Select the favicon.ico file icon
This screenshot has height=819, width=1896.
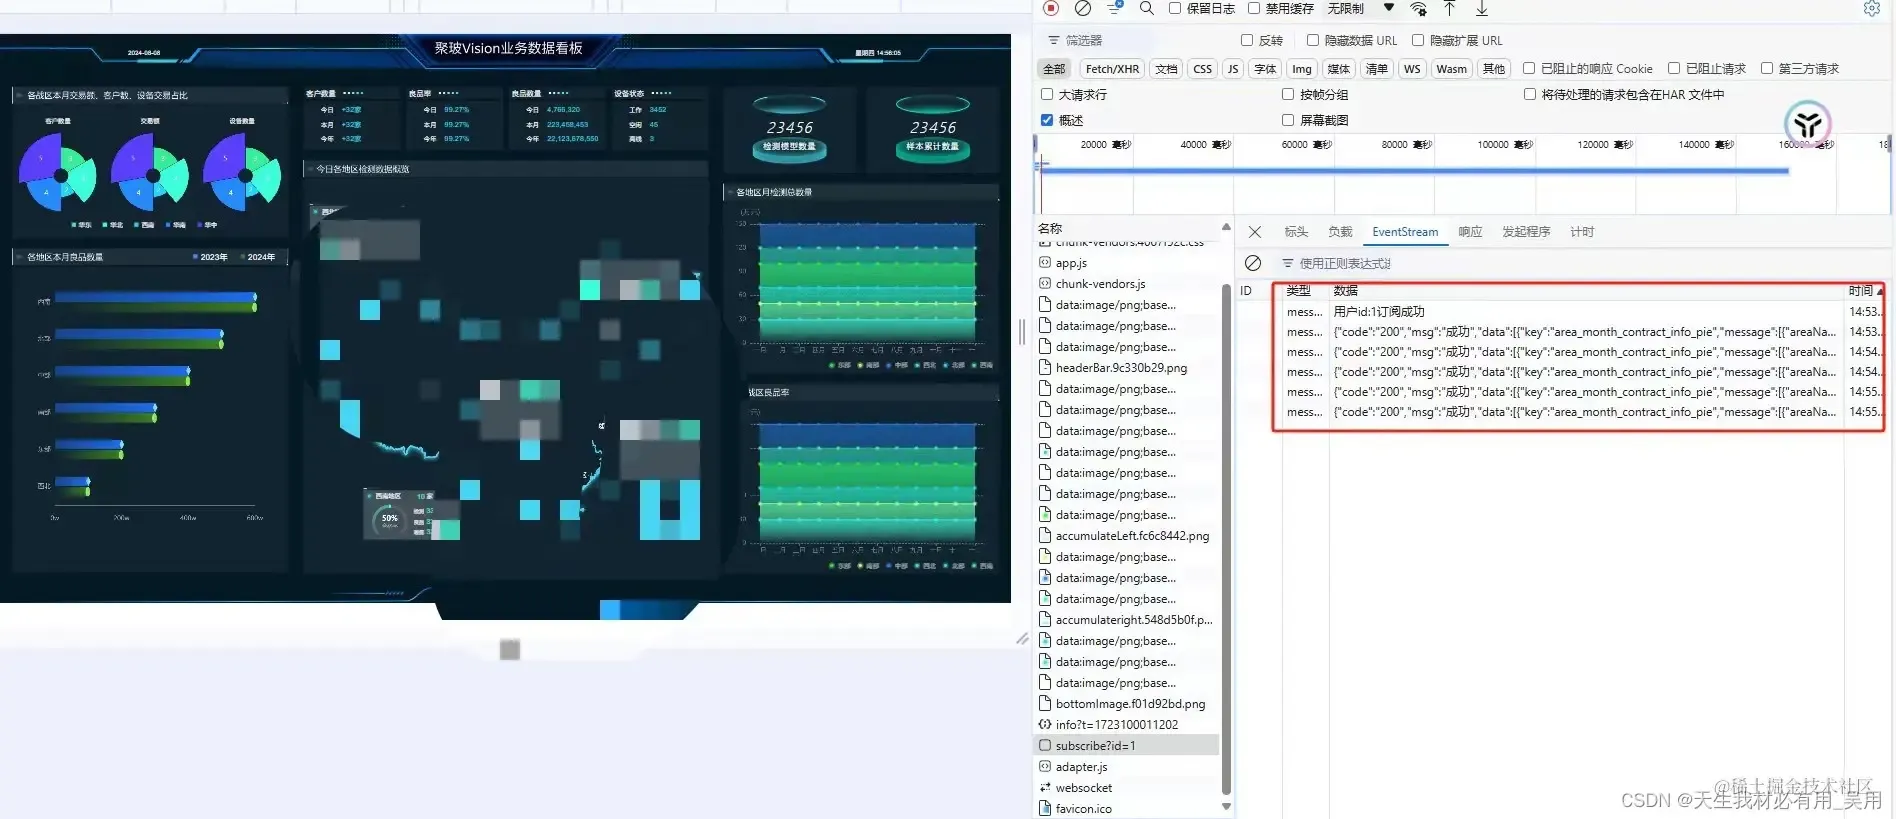[1045, 809]
